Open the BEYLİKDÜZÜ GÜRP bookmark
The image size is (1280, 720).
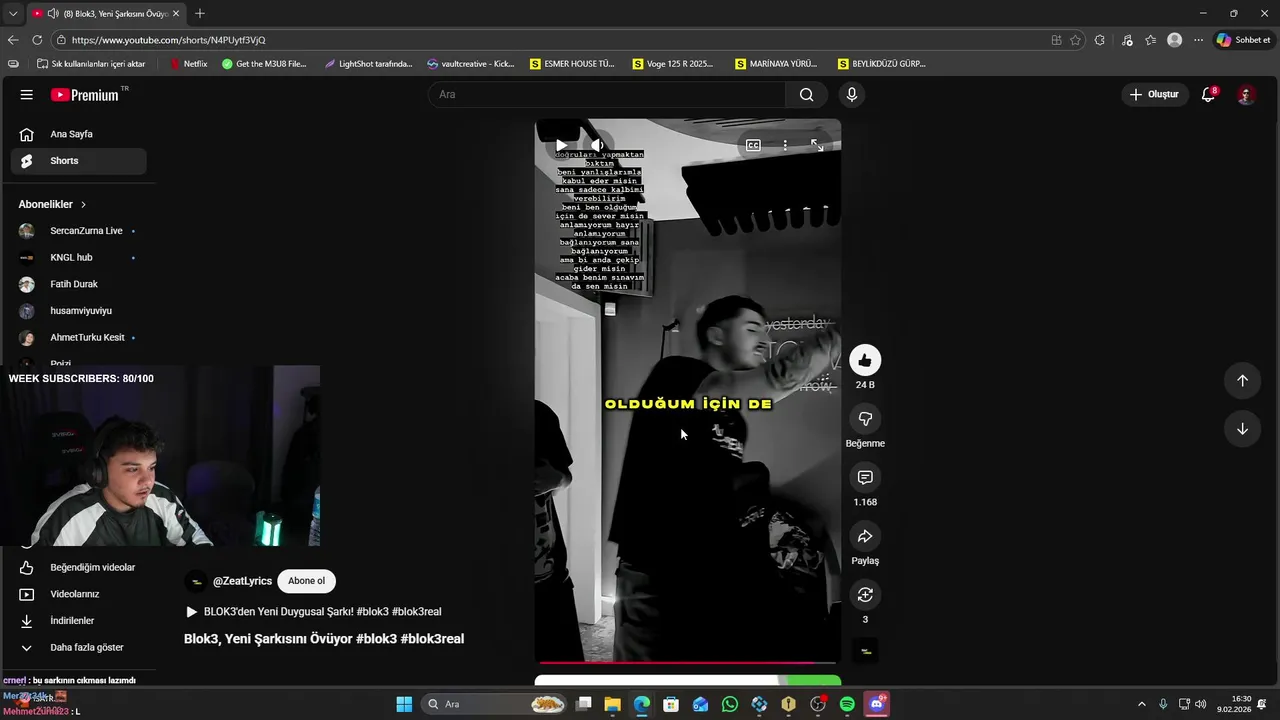coord(880,63)
